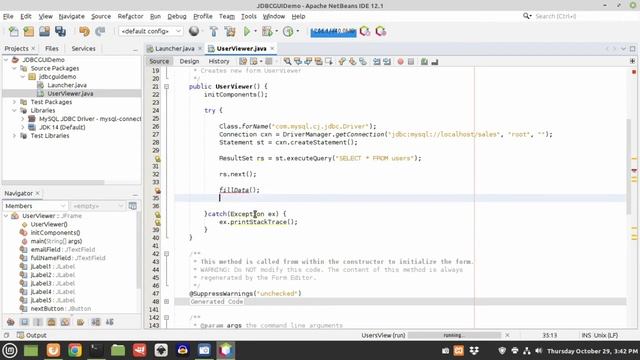640x360 pixels.
Task: Click the Stop Macro Recording icon
Action: point(411,61)
